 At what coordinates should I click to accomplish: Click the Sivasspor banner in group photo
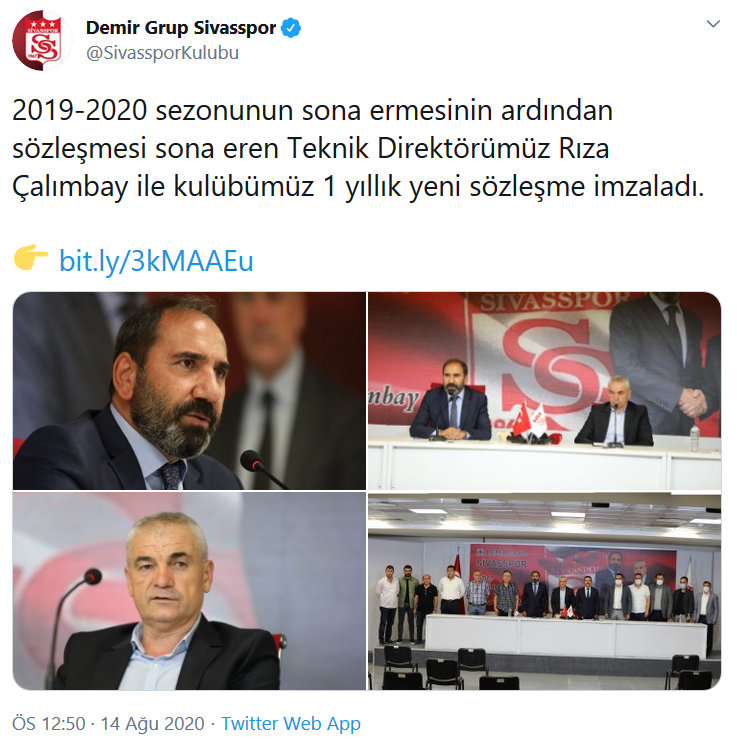pyautogui.click(x=573, y=571)
